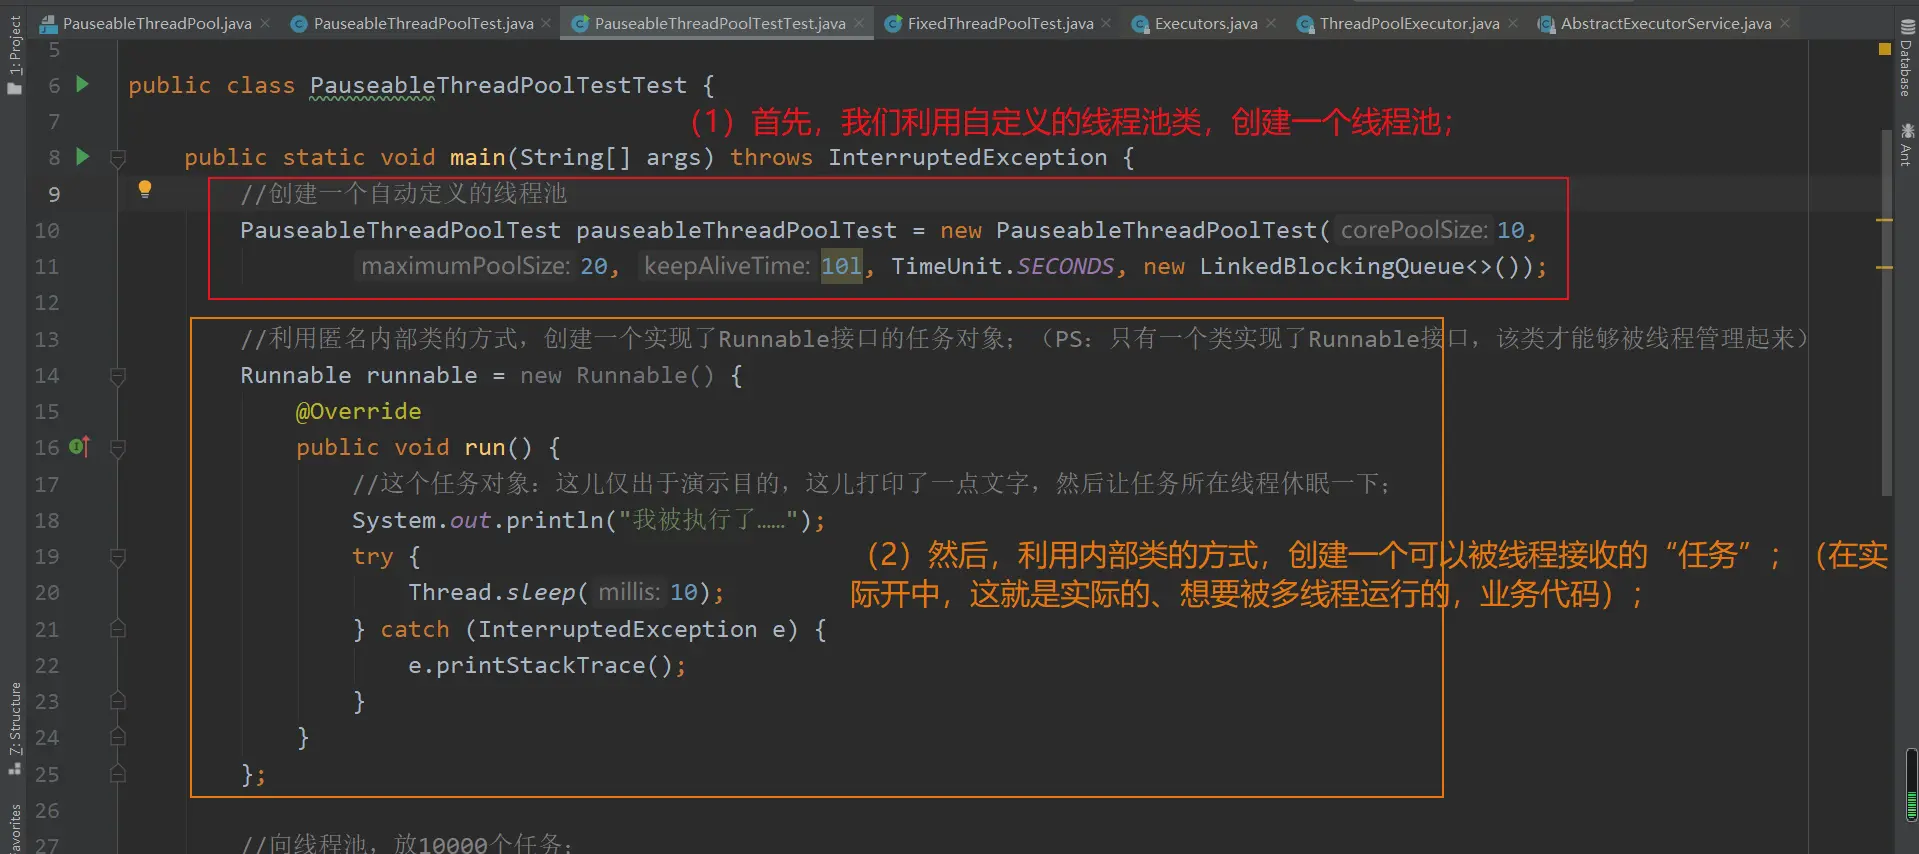
Task: Toggle the catch block fold marker on line 21
Action: coord(118,629)
